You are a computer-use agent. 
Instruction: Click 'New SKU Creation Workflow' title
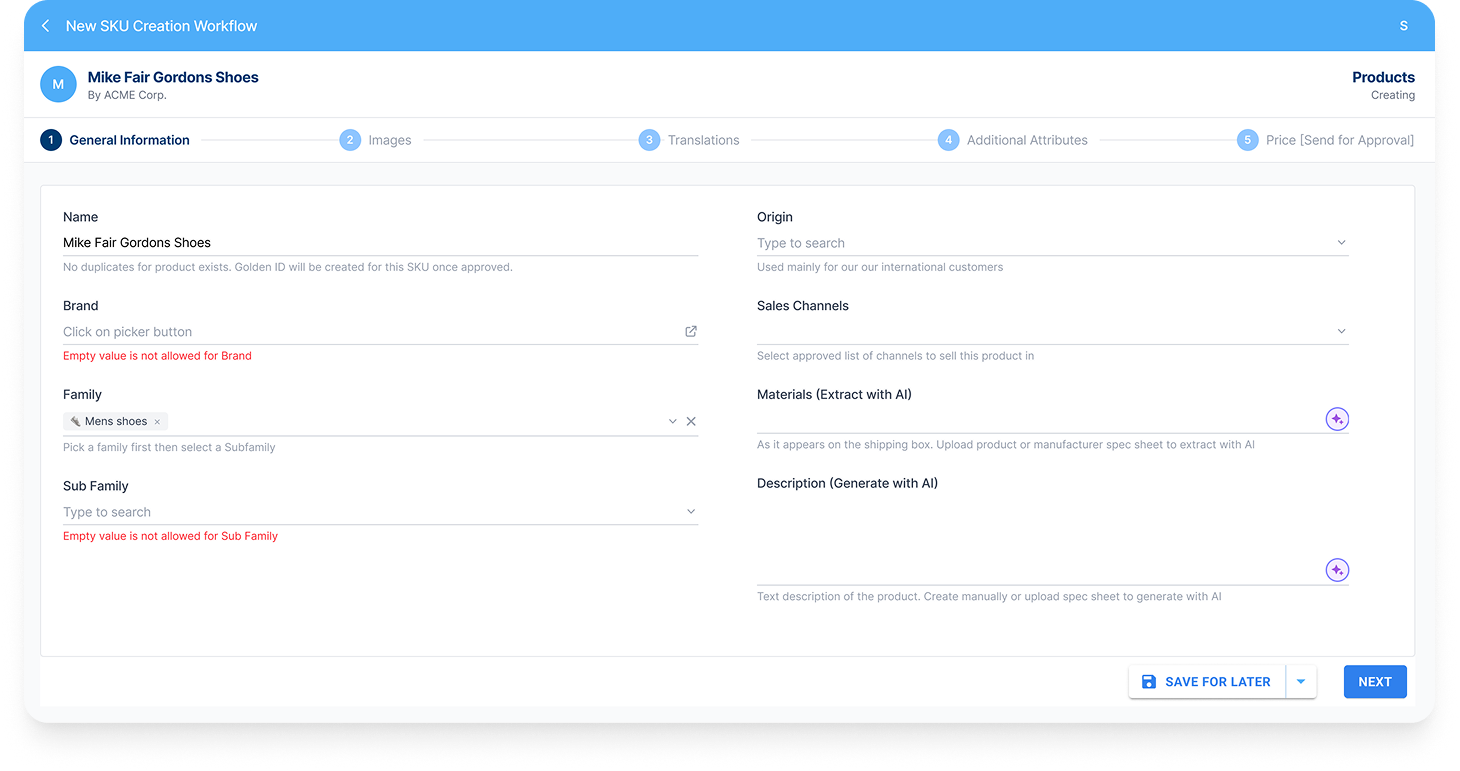tap(161, 26)
